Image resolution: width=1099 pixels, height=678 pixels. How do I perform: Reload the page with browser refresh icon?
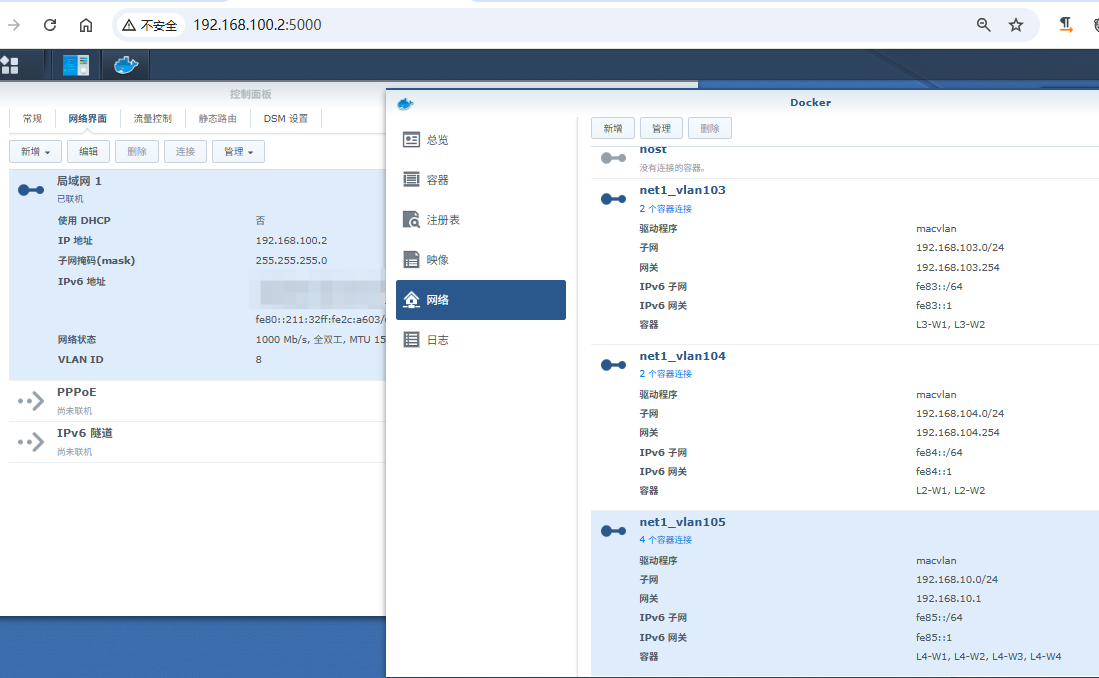click(50, 25)
